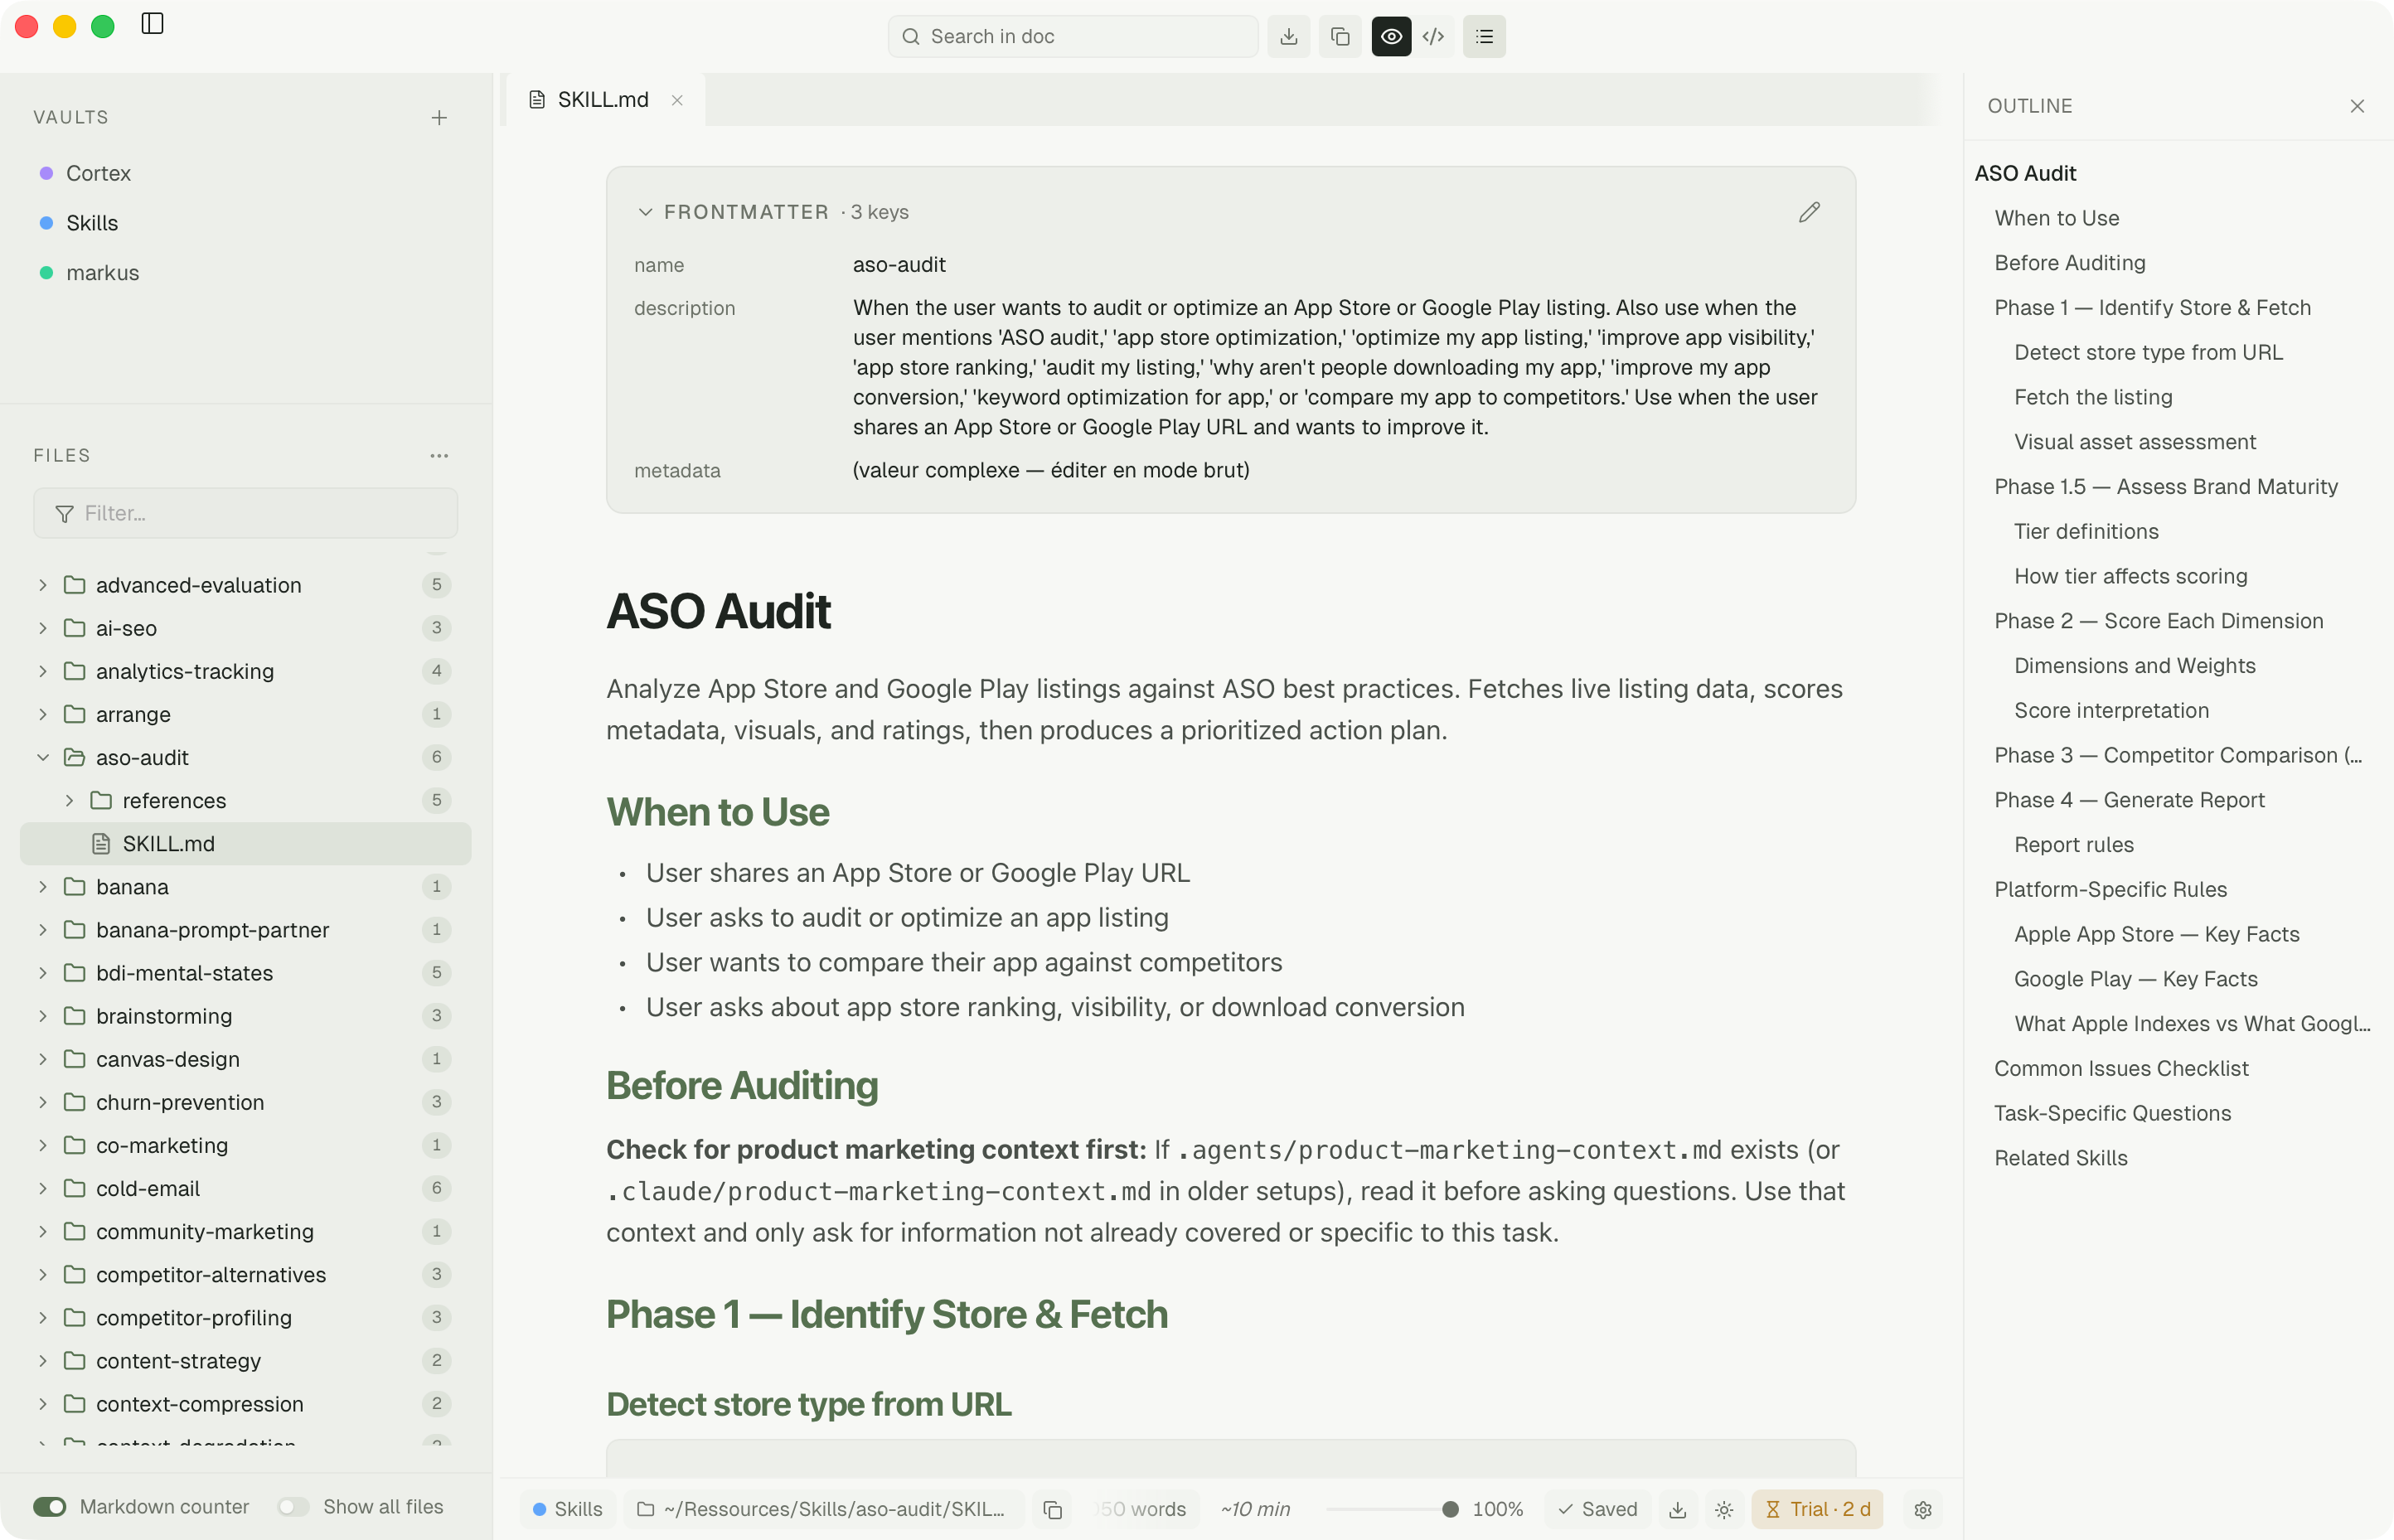Enable the Show all files switch
The height and width of the screenshot is (1540, 2394).
pyautogui.click(x=293, y=1507)
